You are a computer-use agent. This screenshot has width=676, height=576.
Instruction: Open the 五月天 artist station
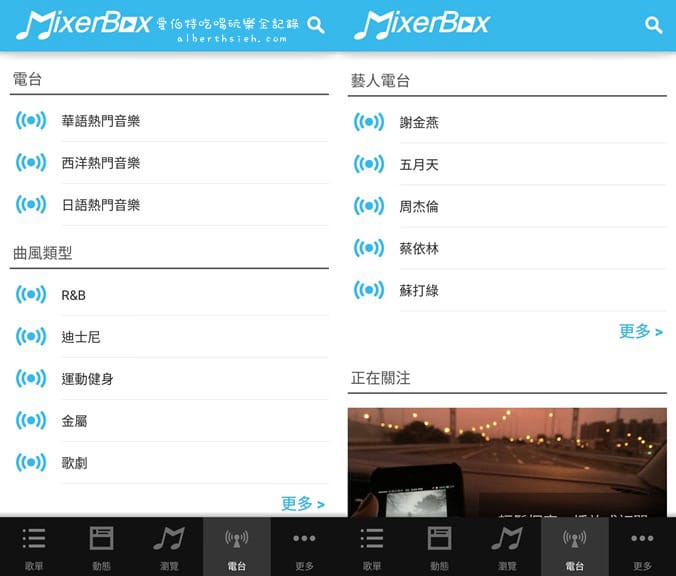[x=507, y=164]
